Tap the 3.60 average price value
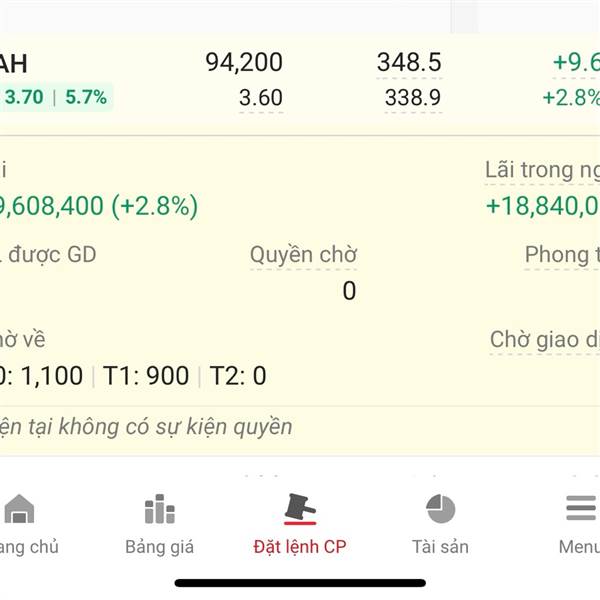The width and height of the screenshot is (600, 600). 261,98
